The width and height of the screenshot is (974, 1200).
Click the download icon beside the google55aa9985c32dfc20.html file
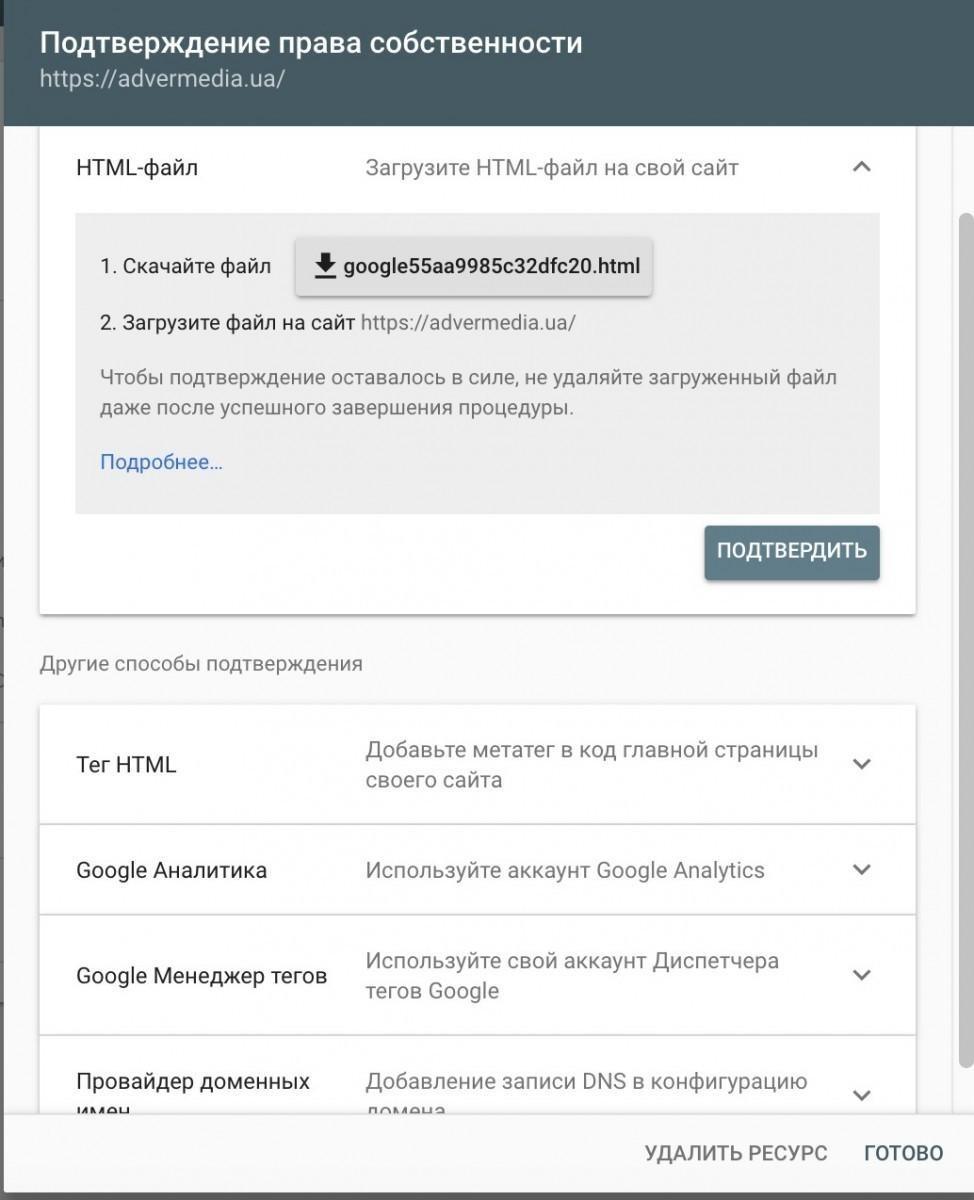(325, 267)
